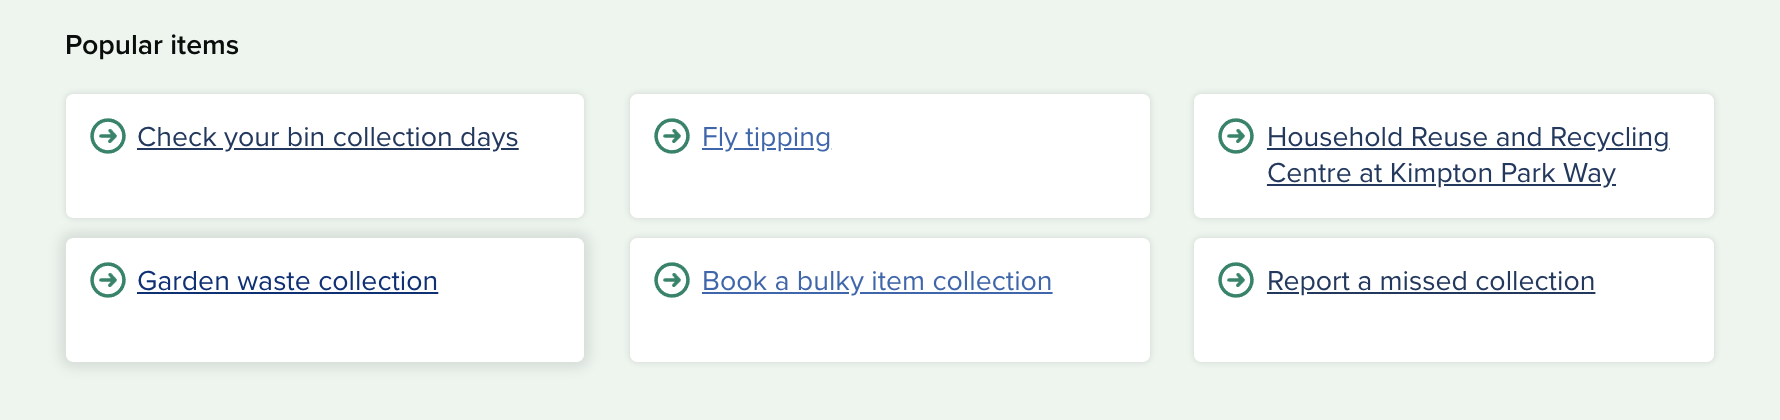
Task: Select Book a bulky item collection link
Action: pyautogui.click(x=877, y=281)
